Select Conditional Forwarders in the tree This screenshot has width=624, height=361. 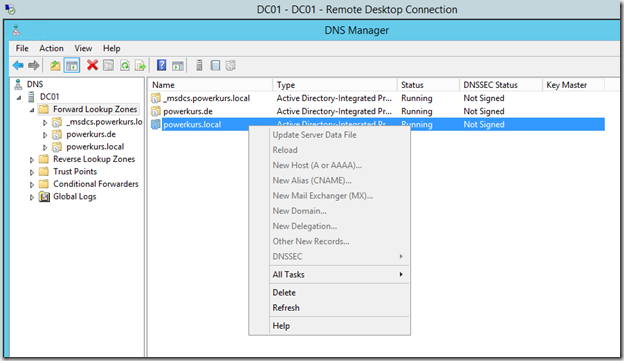point(96,184)
